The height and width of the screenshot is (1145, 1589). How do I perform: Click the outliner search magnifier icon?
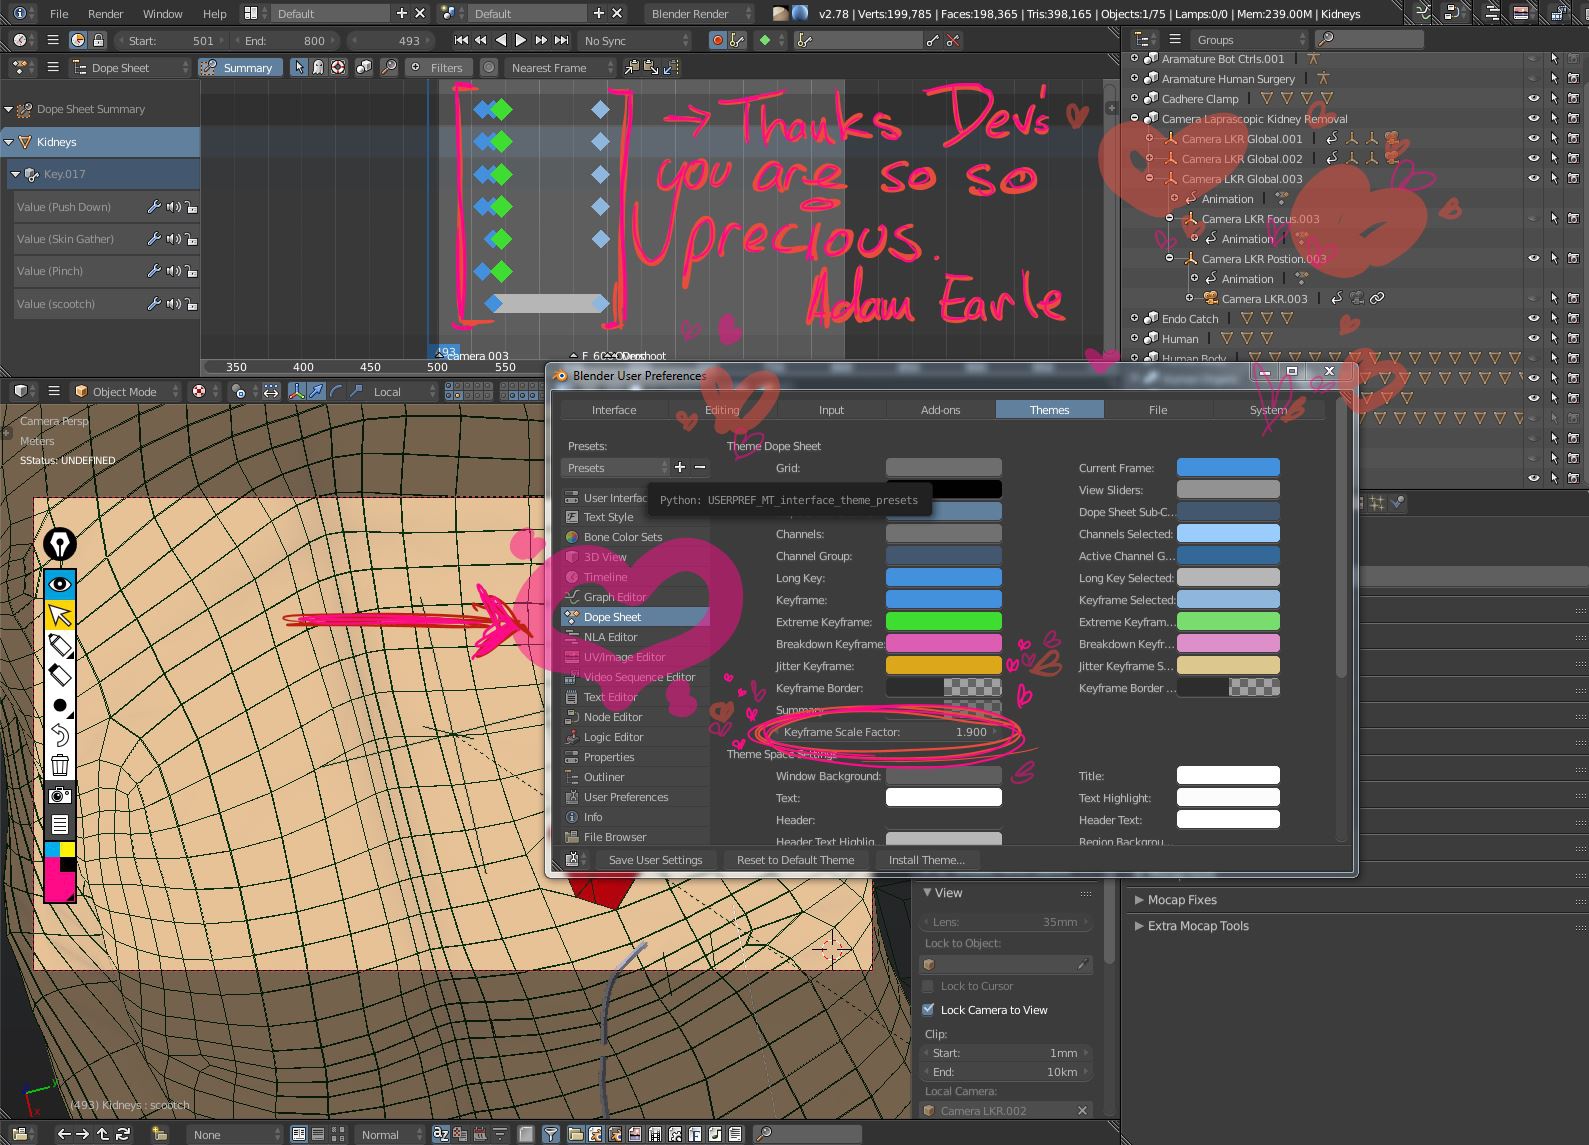(x=1326, y=39)
